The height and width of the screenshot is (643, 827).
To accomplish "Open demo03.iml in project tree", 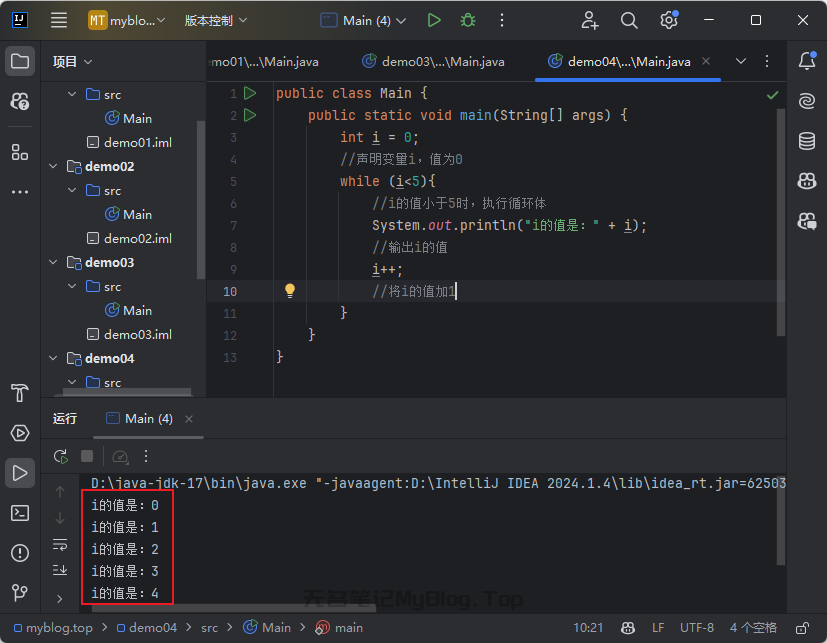I will 129,334.
